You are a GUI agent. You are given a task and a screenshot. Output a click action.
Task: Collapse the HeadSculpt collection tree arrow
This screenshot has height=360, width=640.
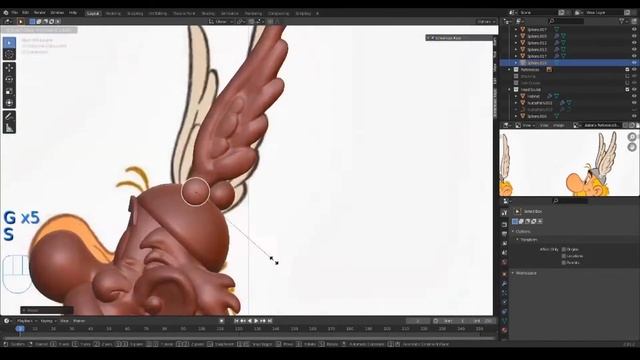point(510,89)
